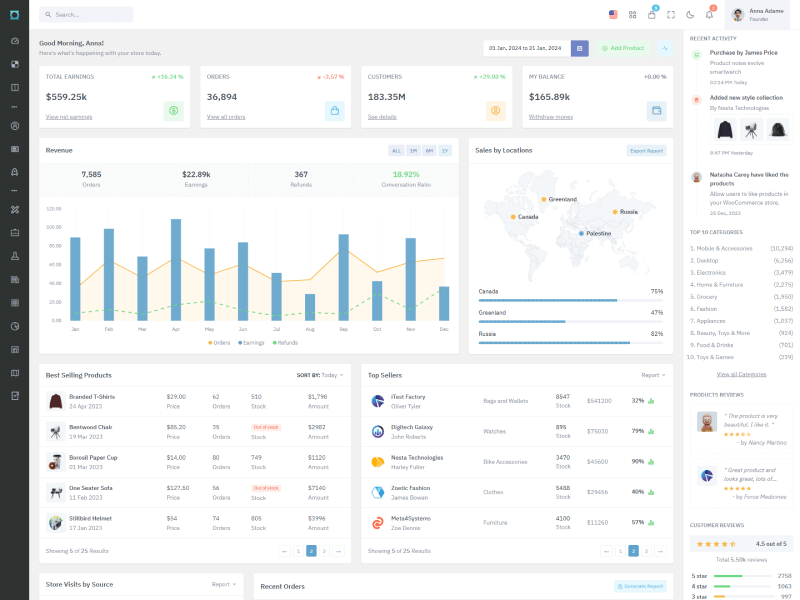Click the activity pulse icon beside Add Product
The width and height of the screenshot is (800, 600).
pyautogui.click(x=665, y=48)
